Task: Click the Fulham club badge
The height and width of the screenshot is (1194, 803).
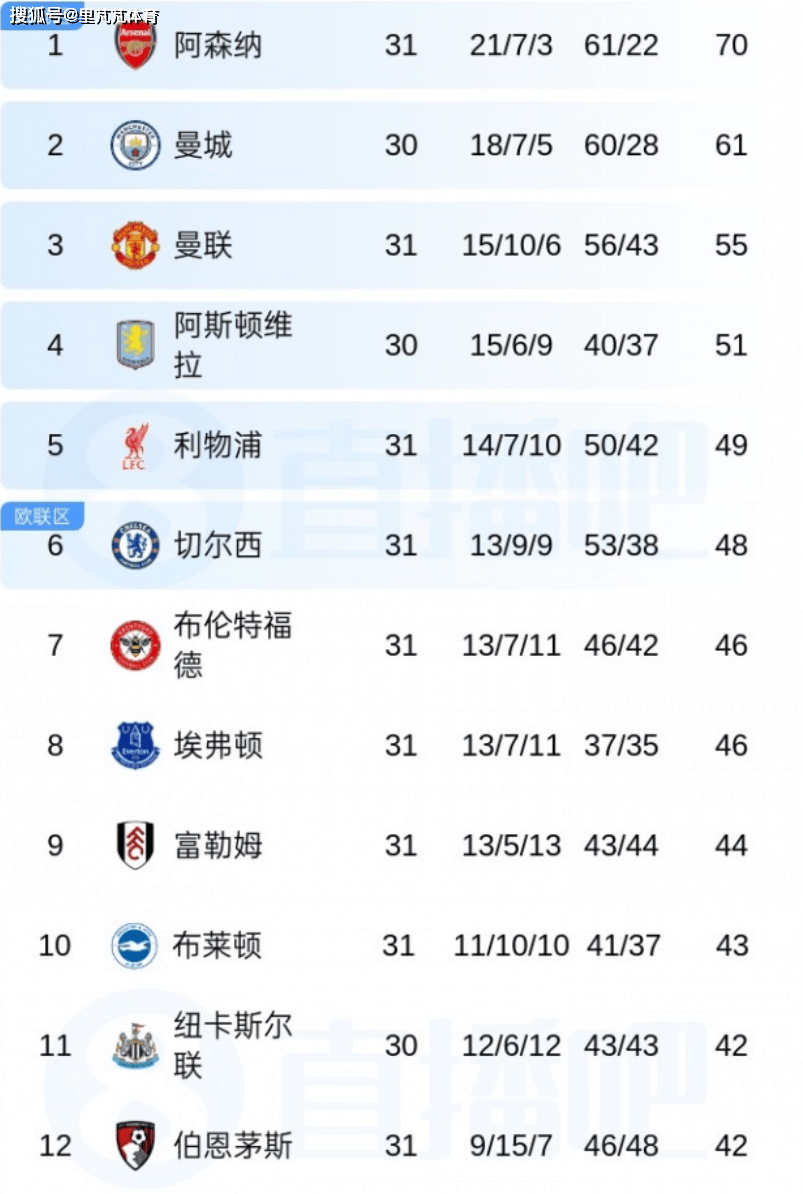Action: tap(135, 845)
